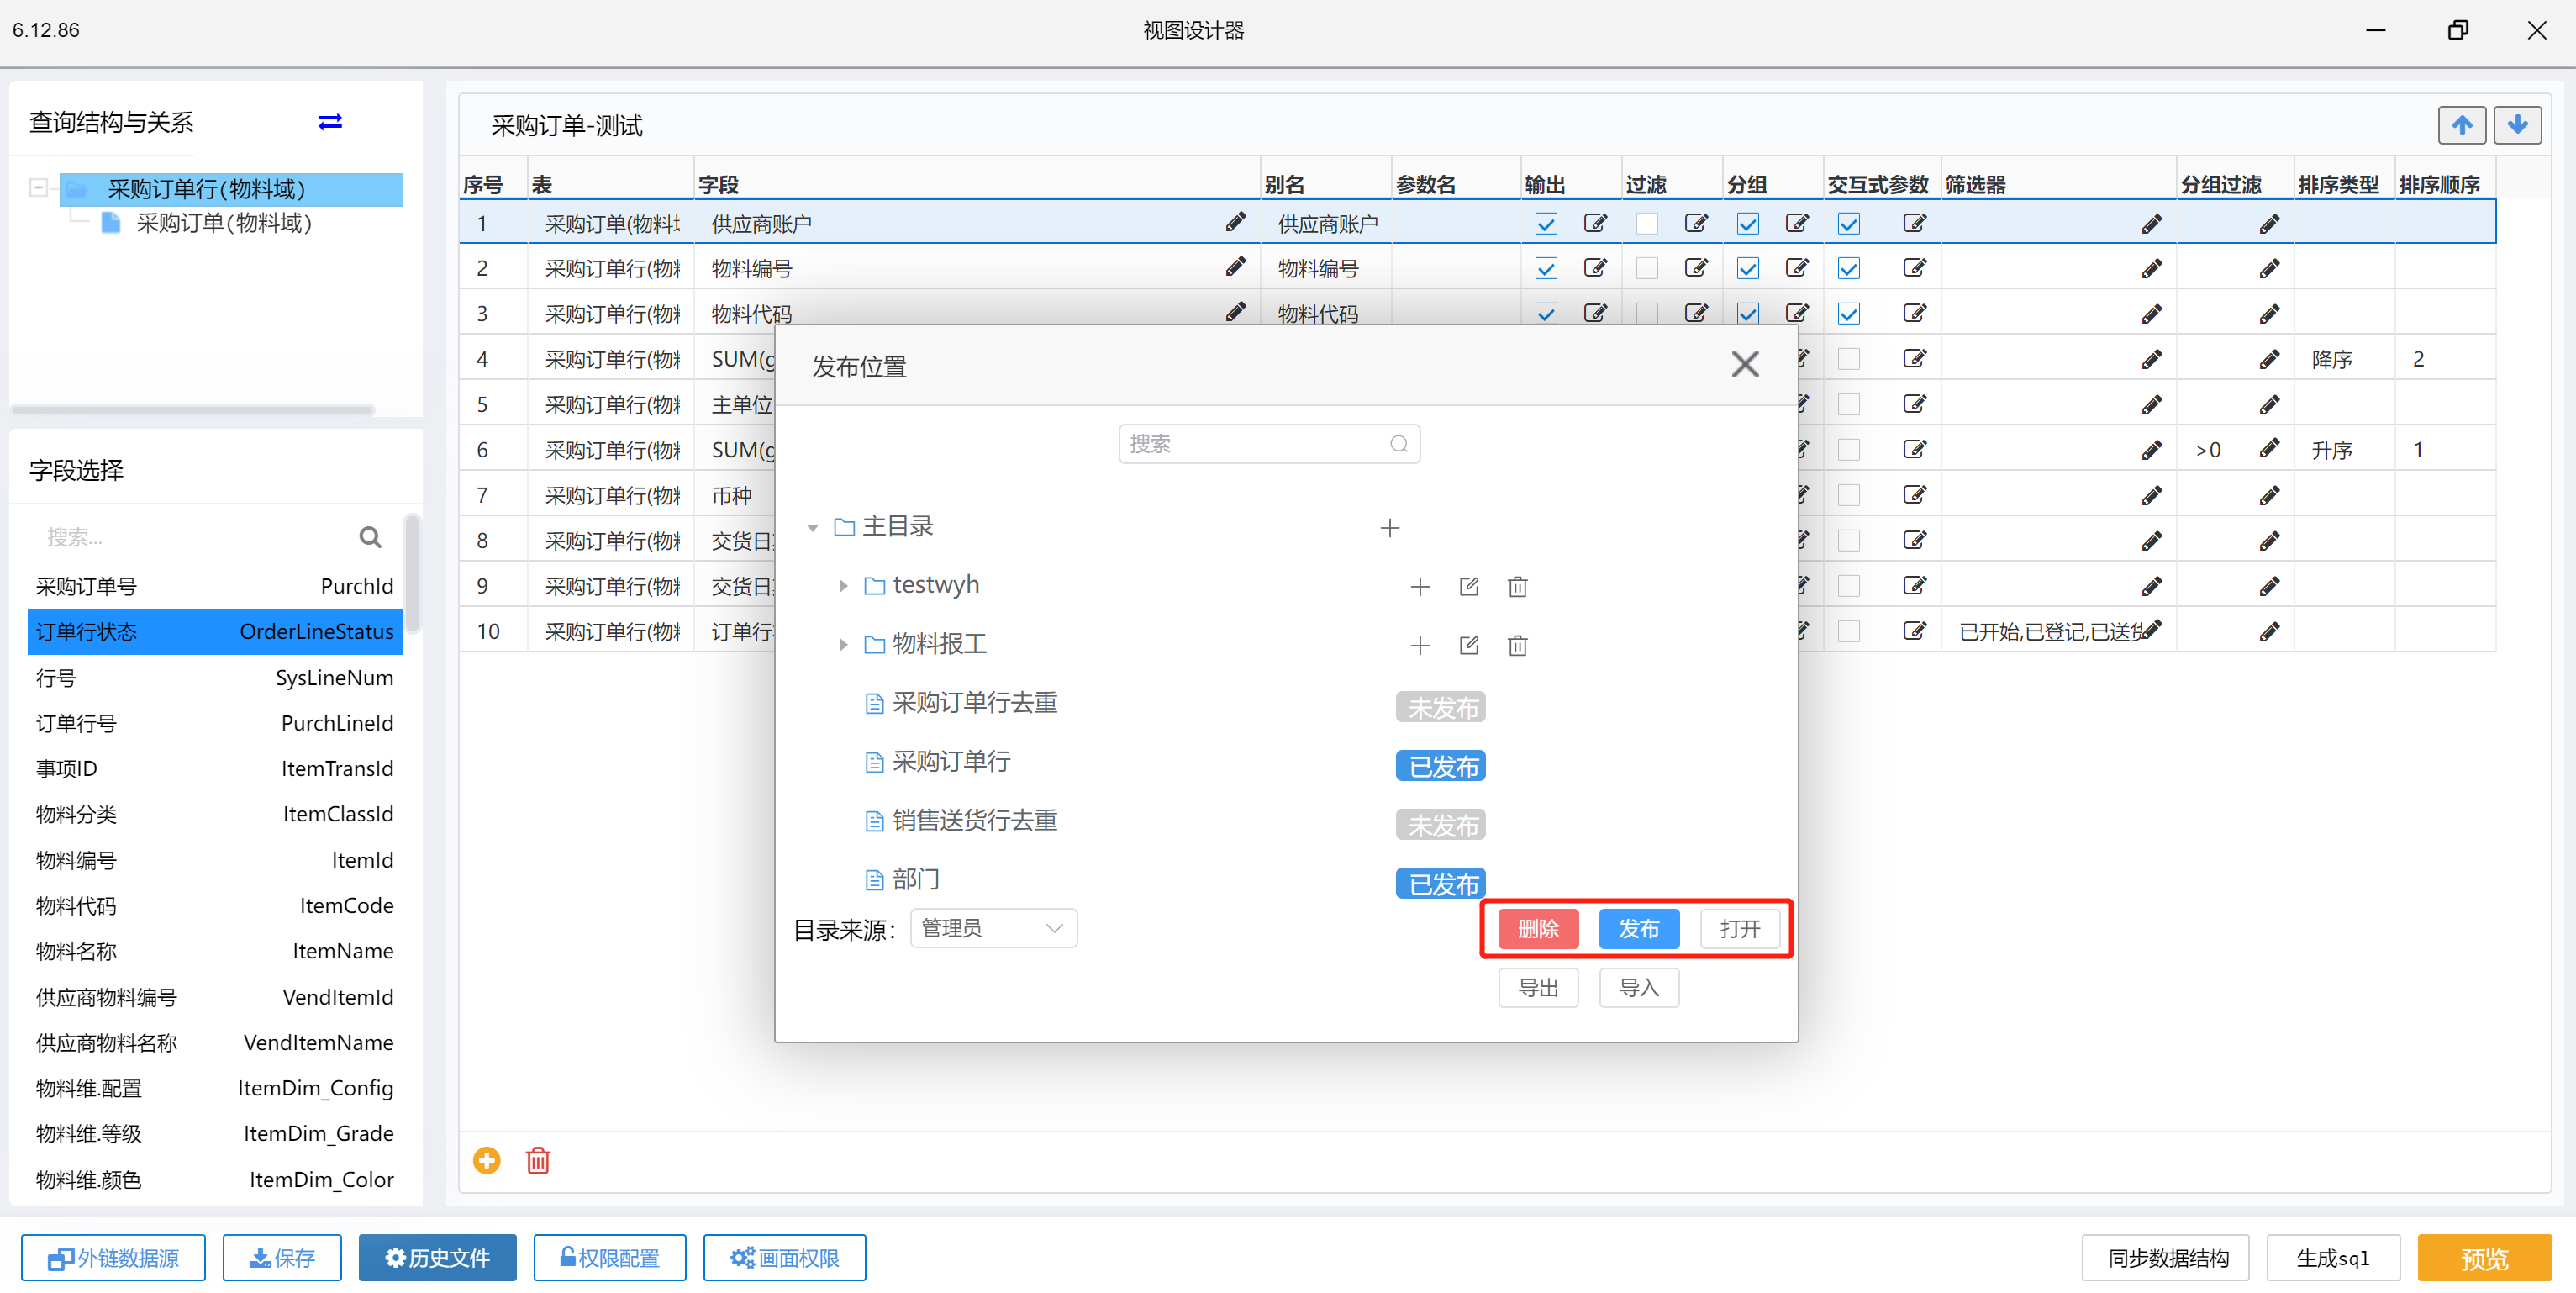This screenshot has width=2576, height=1293.
Task: Delete the testwyh folder via trash icon
Action: 1517,587
